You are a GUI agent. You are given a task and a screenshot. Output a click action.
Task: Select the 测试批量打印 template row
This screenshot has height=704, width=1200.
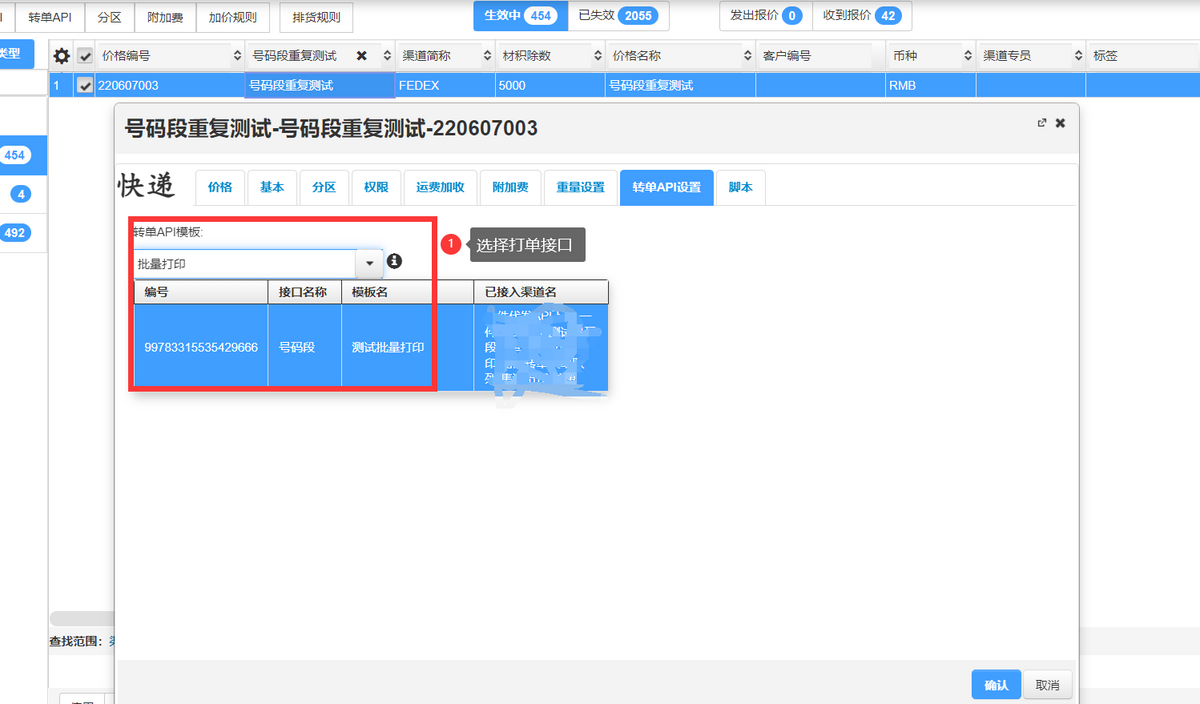pyautogui.click(x=387, y=347)
